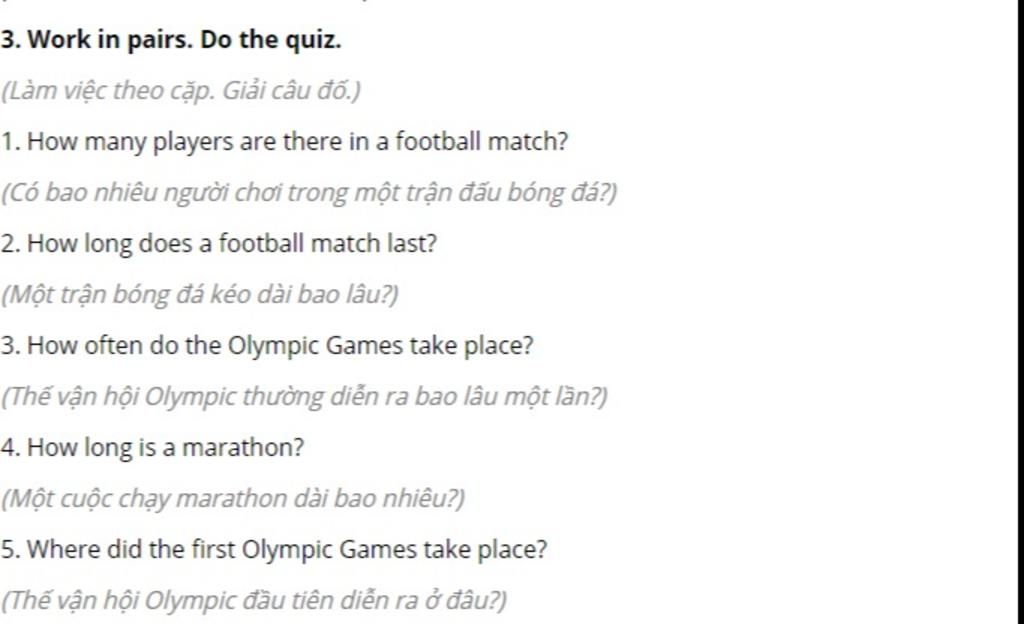Click the translation "Thế vận hội Olympic đầu tiên diễn ra ở đâu?"
This screenshot has width=1024, height=624.
click(253, 601)
